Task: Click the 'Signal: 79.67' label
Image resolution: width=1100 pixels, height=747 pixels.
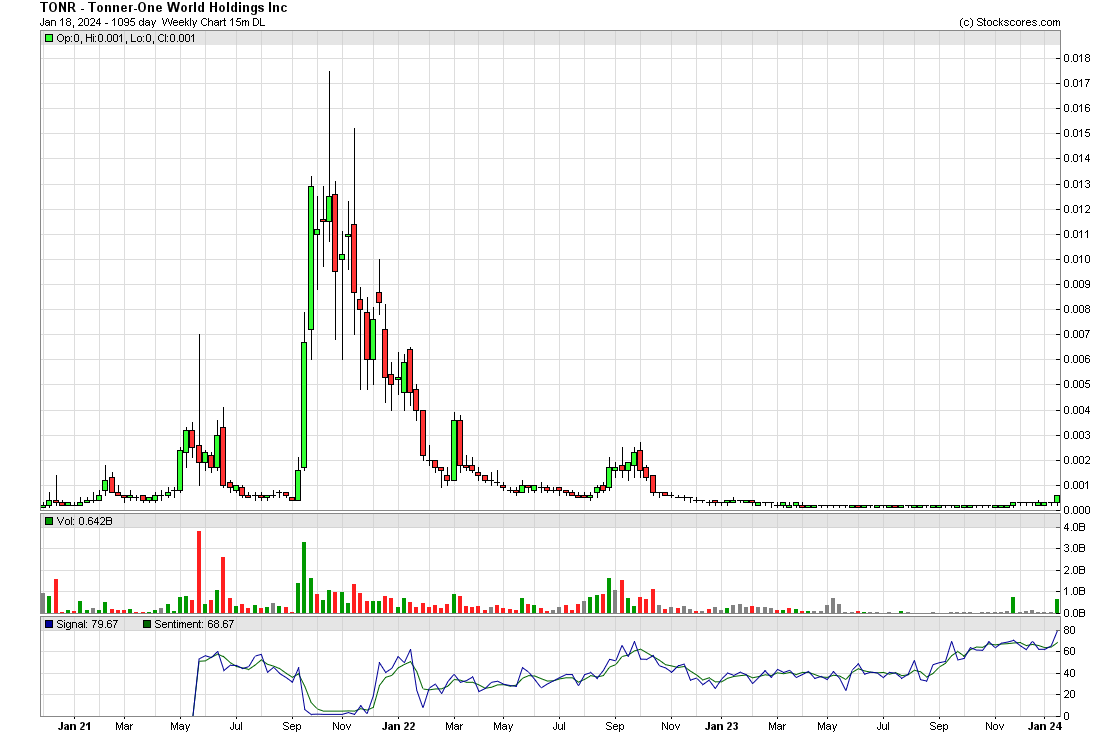Action: [87, 624]
